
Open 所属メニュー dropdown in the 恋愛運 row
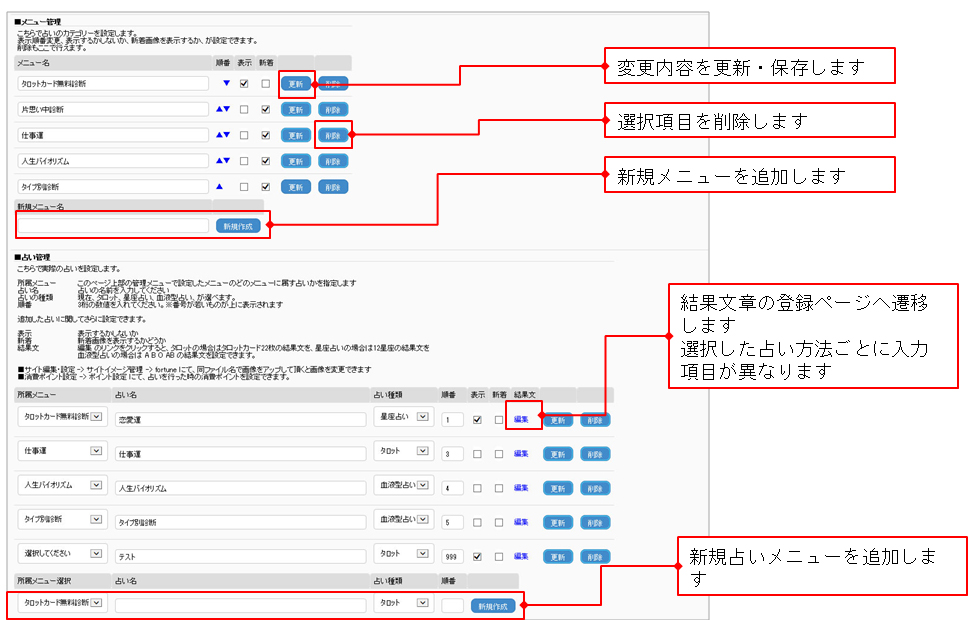coord(96,417)
